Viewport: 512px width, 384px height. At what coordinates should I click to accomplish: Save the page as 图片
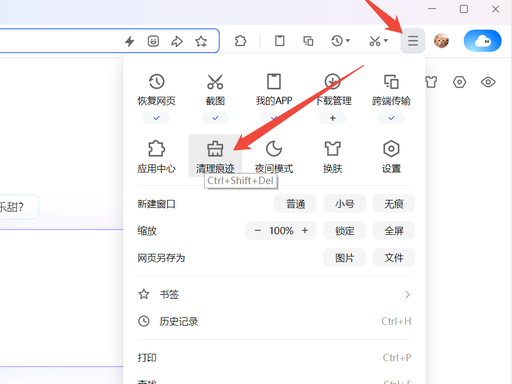344,257
